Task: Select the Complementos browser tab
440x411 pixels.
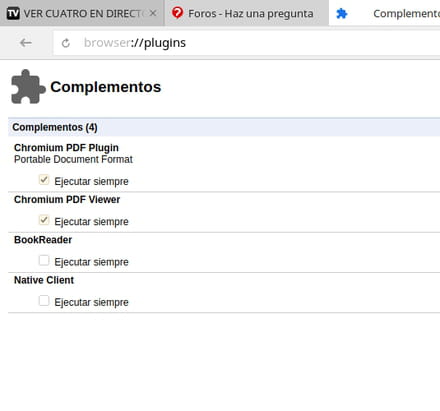Action: tap(384, 13)
